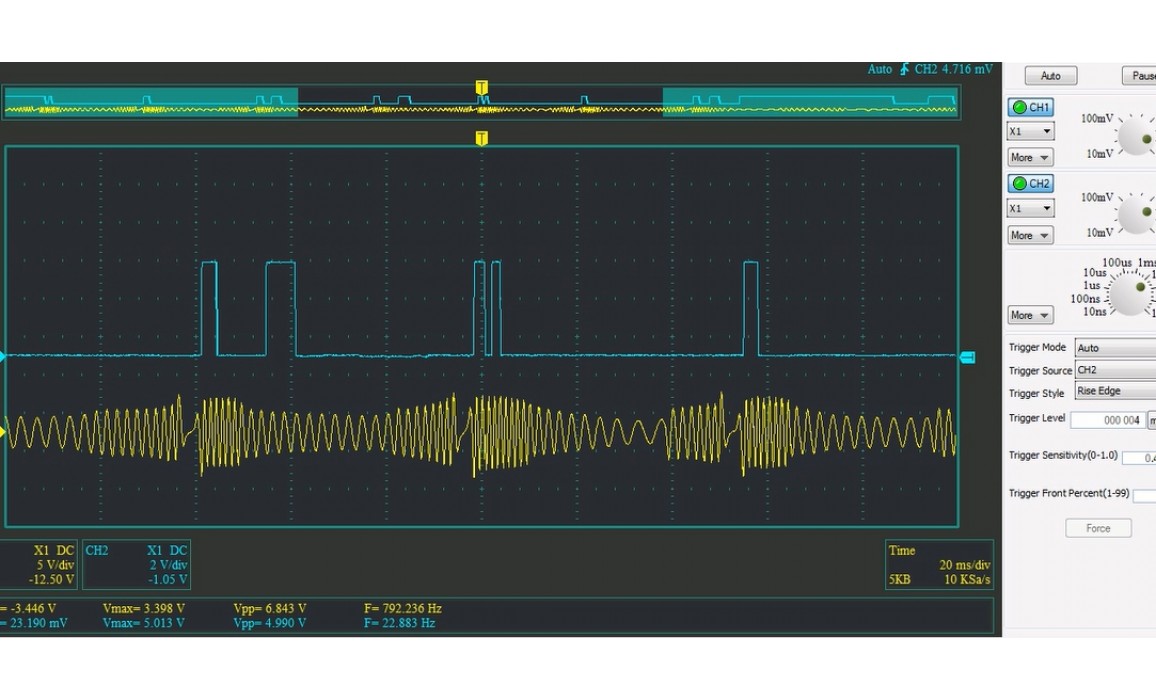
Task: Click the CH2 voltage scale knob
Action: tap(1136, 213)
